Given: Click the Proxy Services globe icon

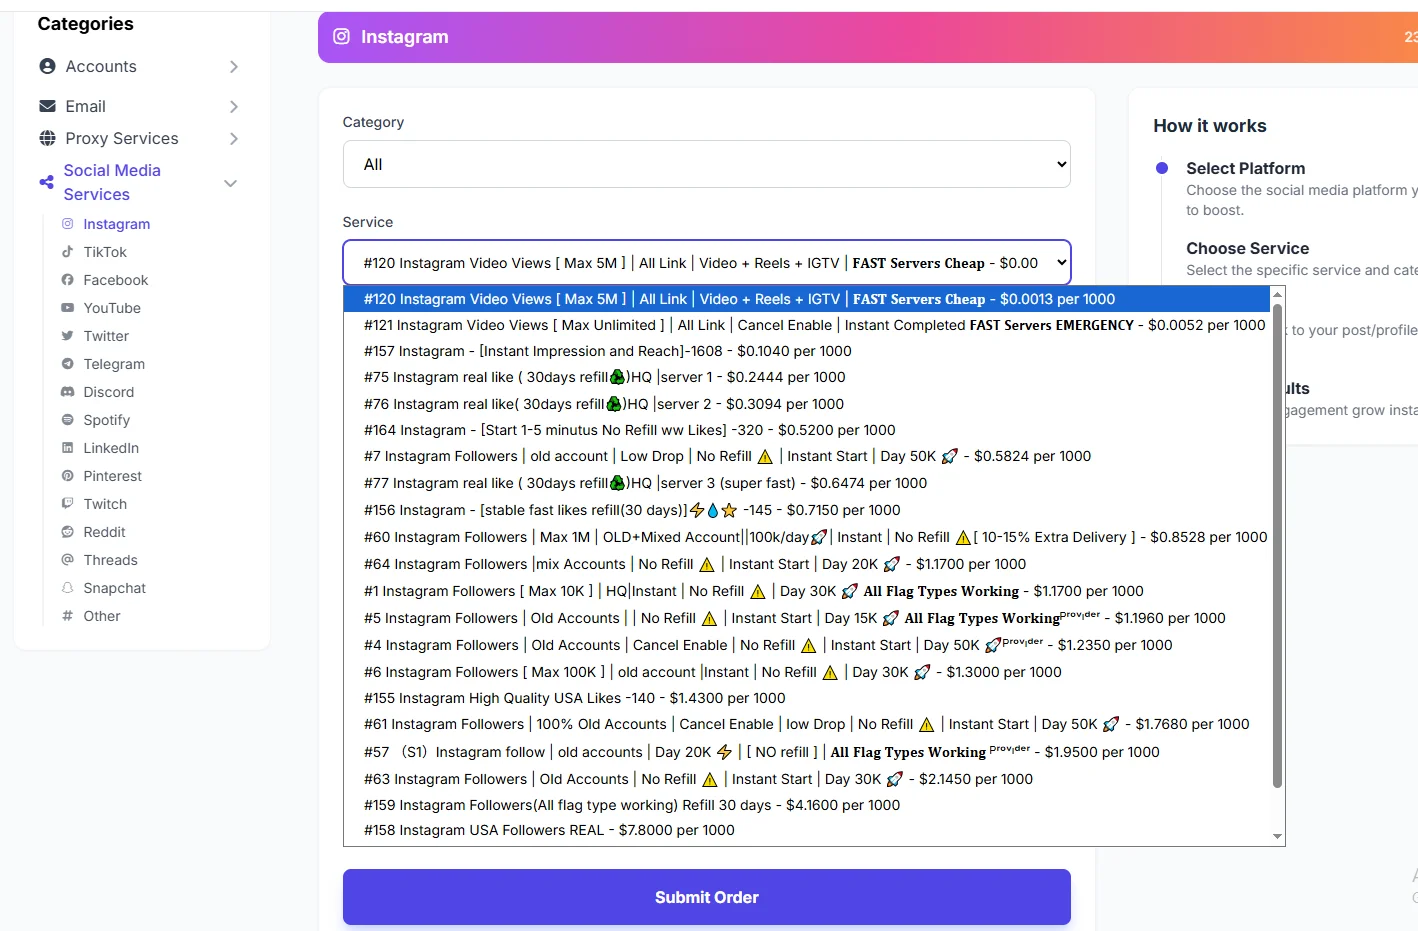Looking at the screenshot, I should [x=47, y=138].
